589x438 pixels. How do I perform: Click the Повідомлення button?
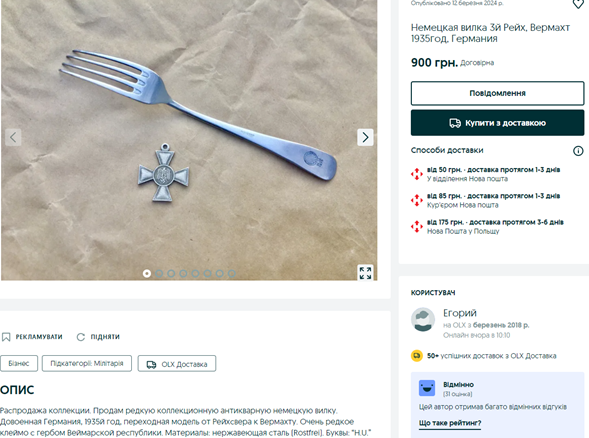(497, 93)
